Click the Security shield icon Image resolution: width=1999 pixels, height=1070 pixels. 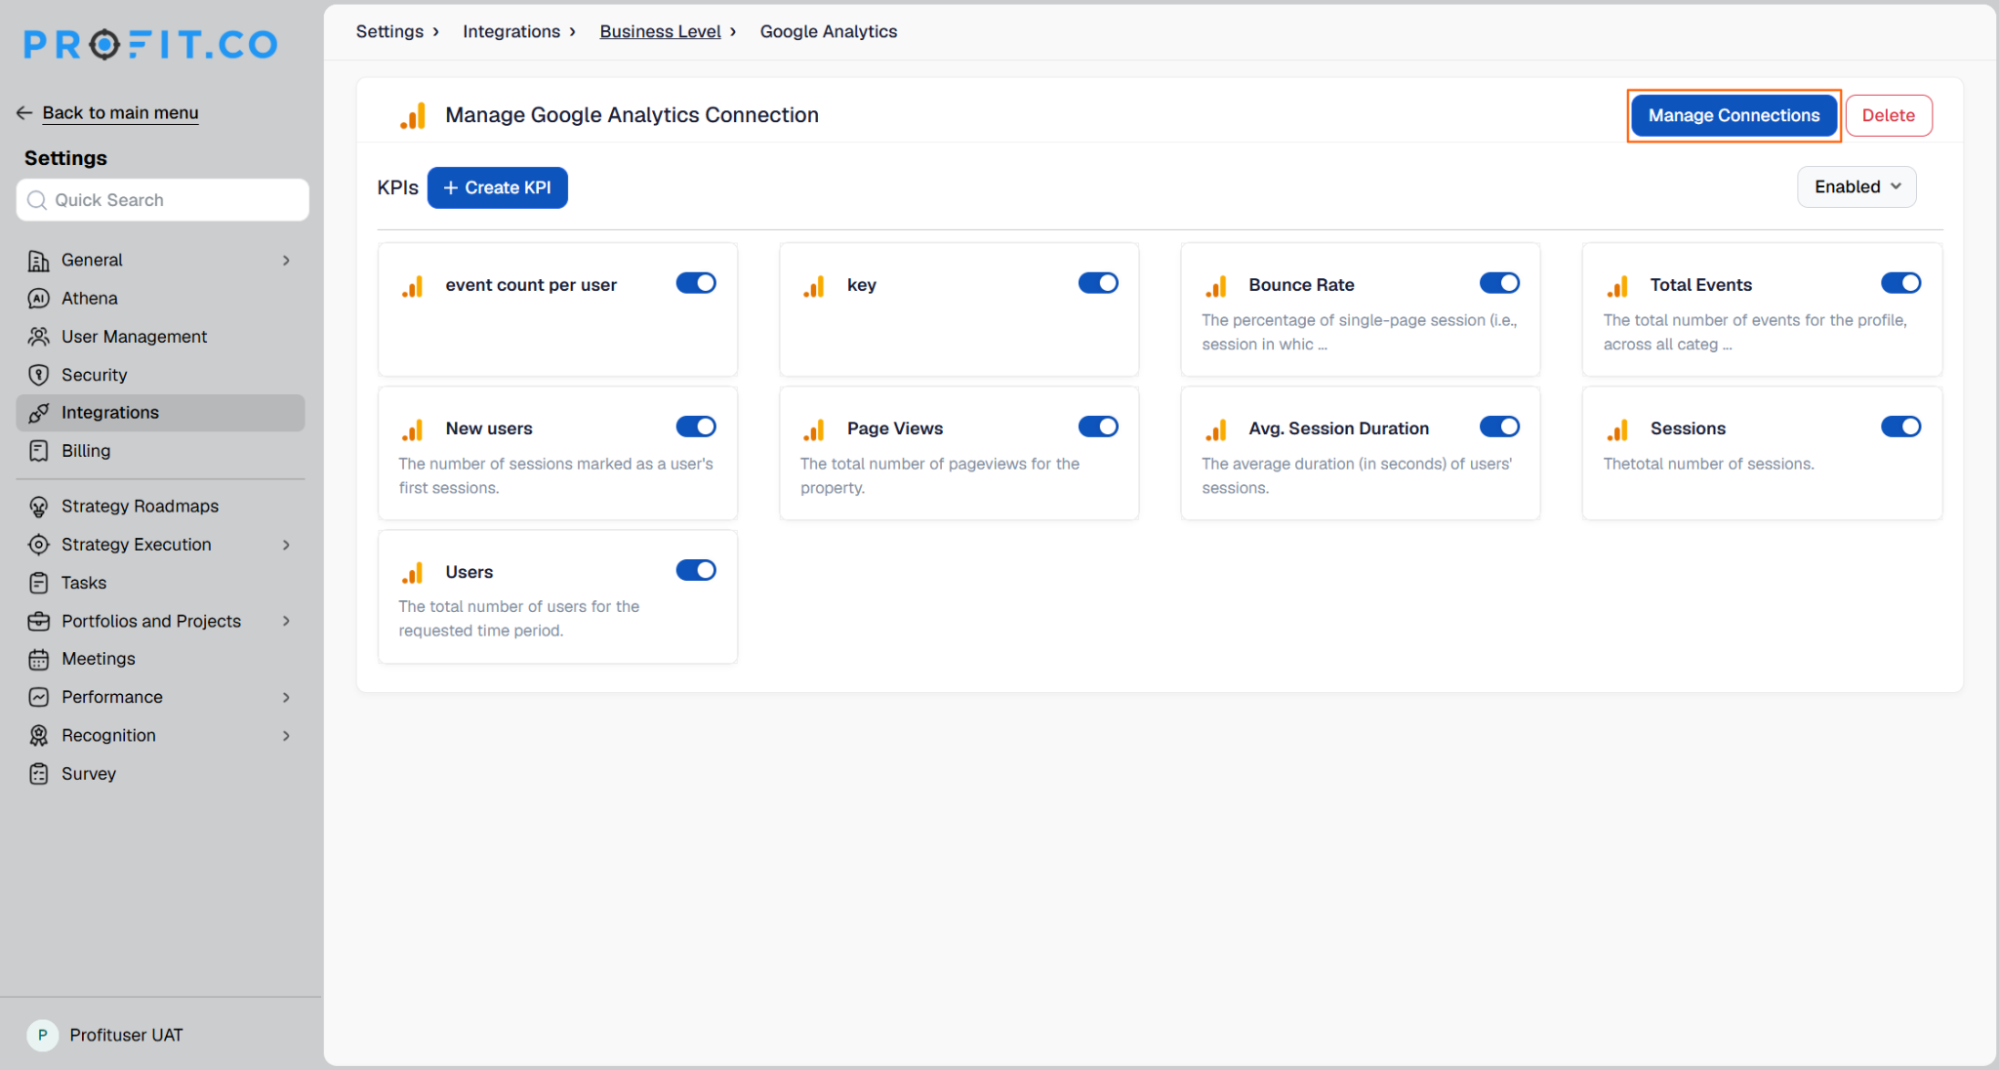pos(38,375)
